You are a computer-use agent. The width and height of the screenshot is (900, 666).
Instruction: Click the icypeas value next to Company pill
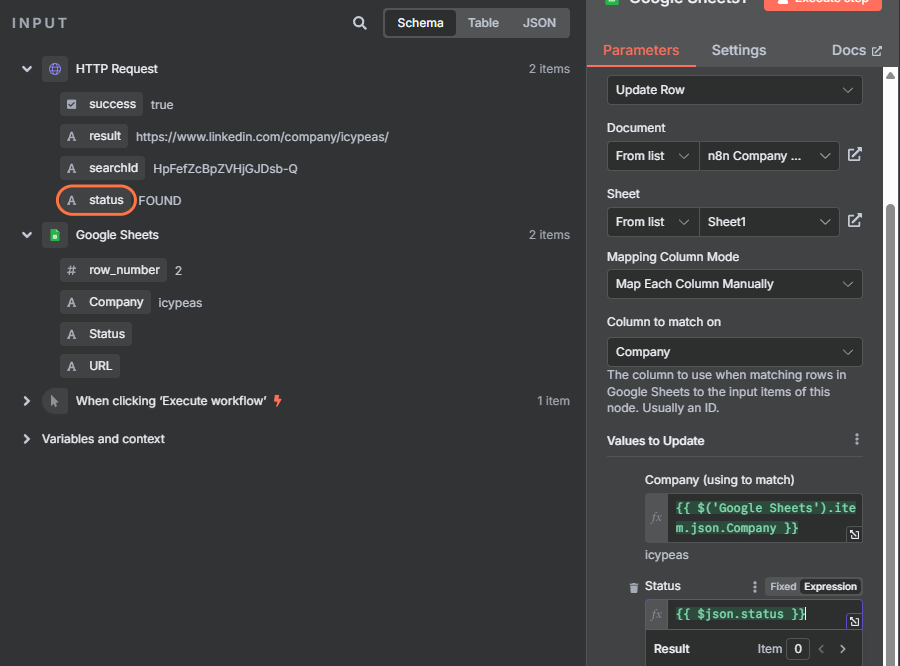(180, 303)
